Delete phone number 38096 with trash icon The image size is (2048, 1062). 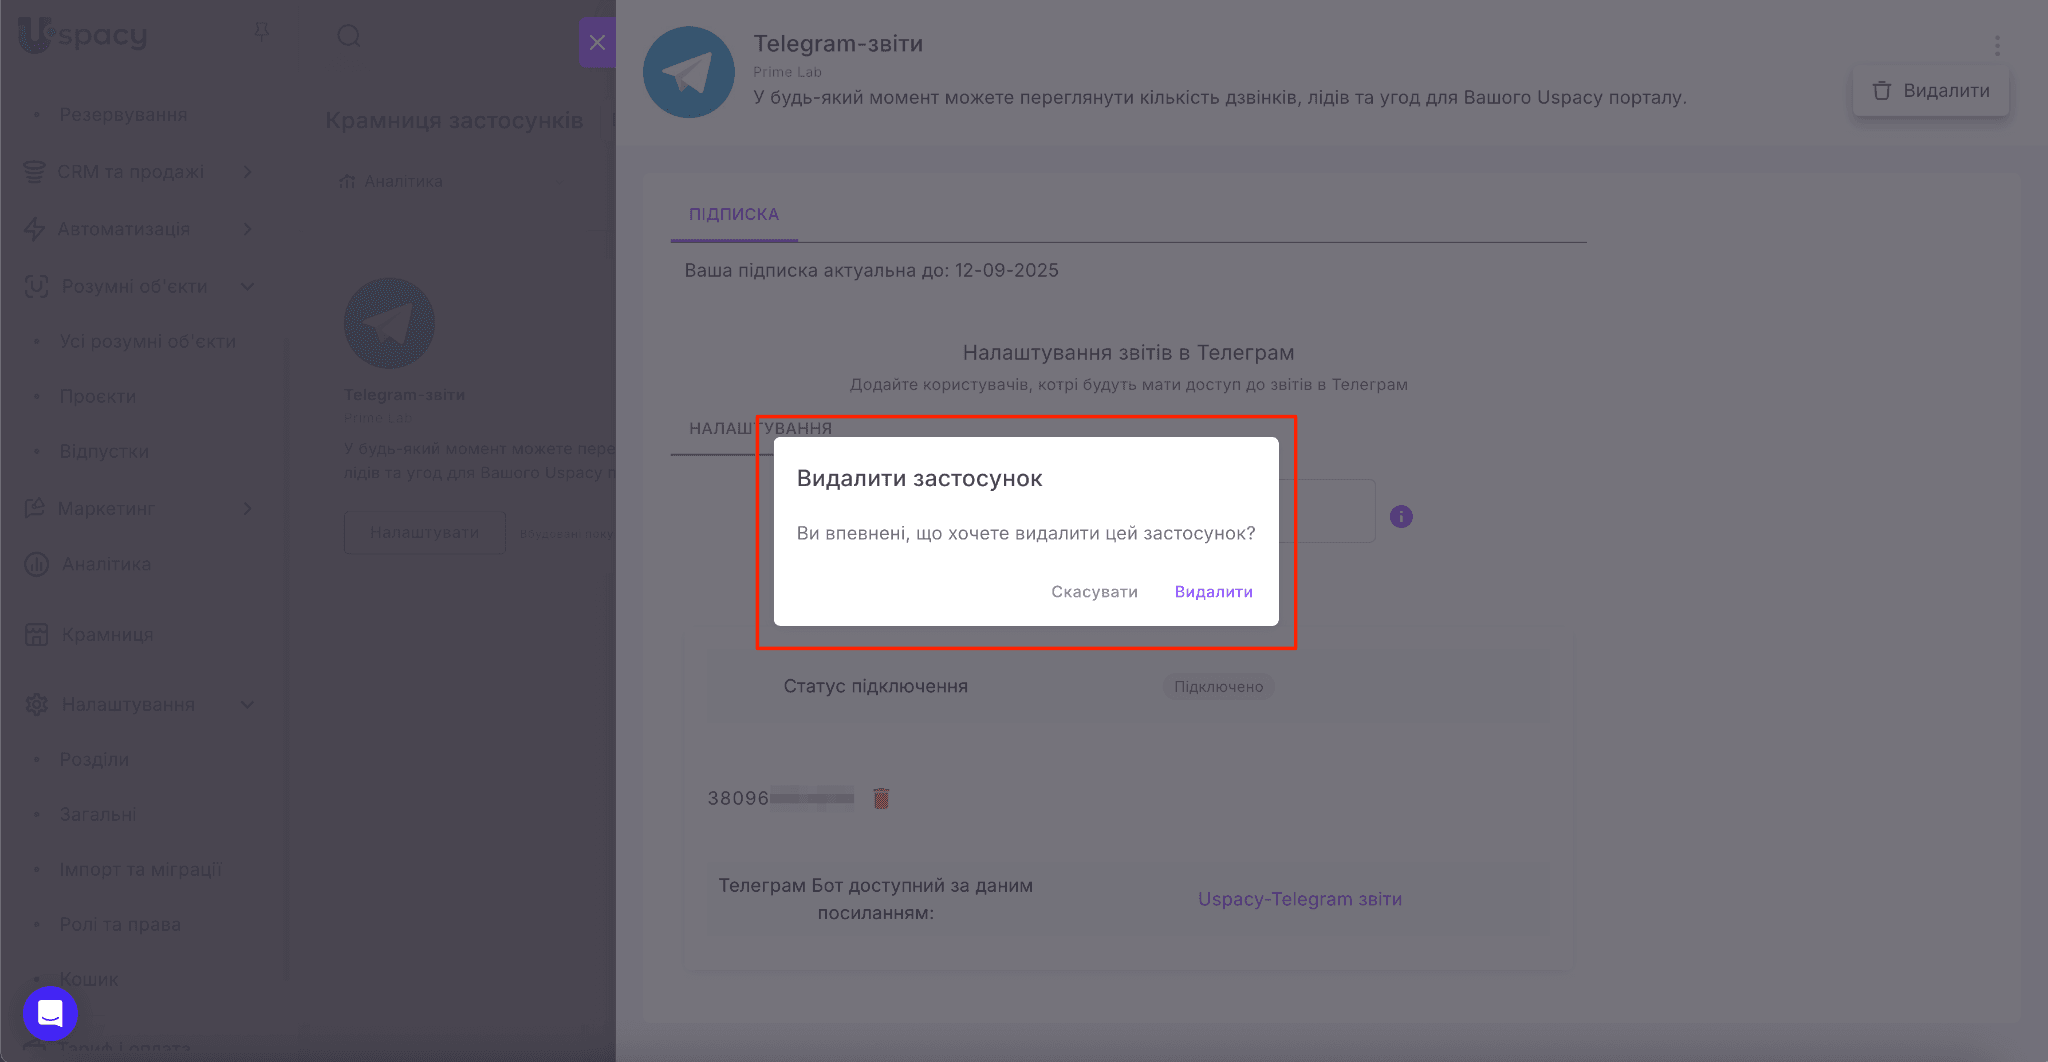point(881,798)
